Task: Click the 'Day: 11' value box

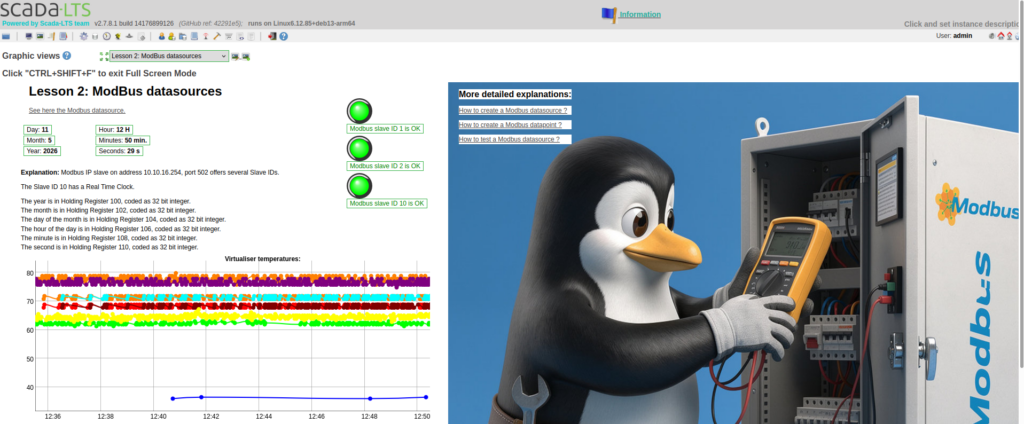Action: pos(39,130)
